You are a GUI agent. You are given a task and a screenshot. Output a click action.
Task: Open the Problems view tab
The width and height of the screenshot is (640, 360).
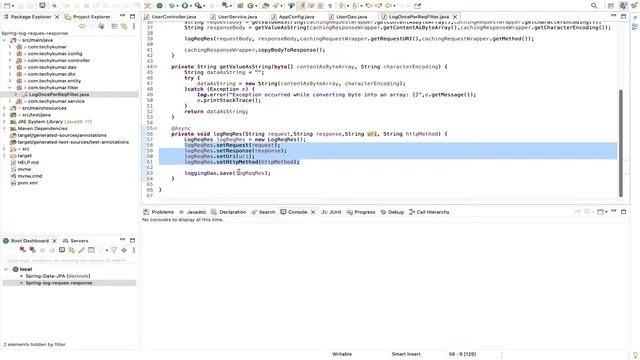(x=159, y=212)
